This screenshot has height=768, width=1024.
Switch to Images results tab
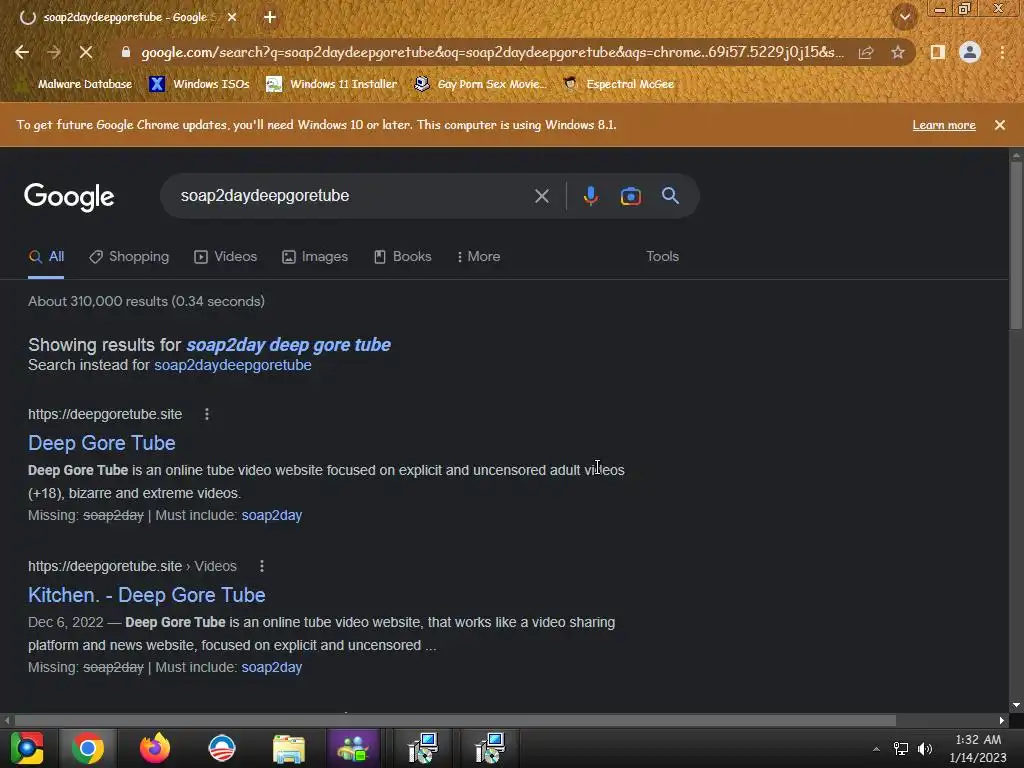click(315, 257)
